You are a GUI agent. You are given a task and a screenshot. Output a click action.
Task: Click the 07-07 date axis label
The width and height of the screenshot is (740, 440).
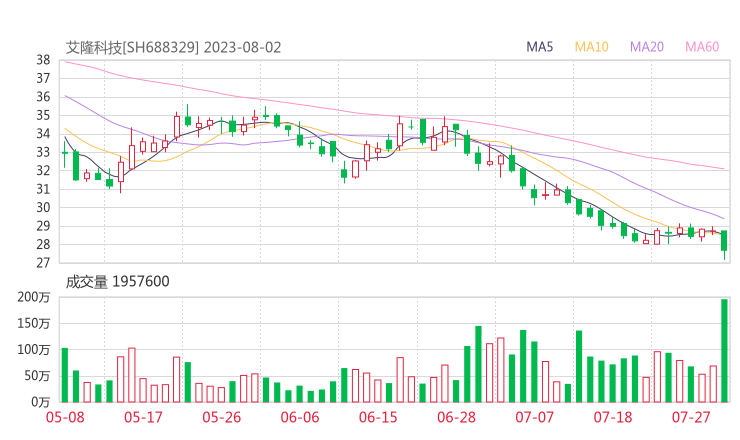534,417
